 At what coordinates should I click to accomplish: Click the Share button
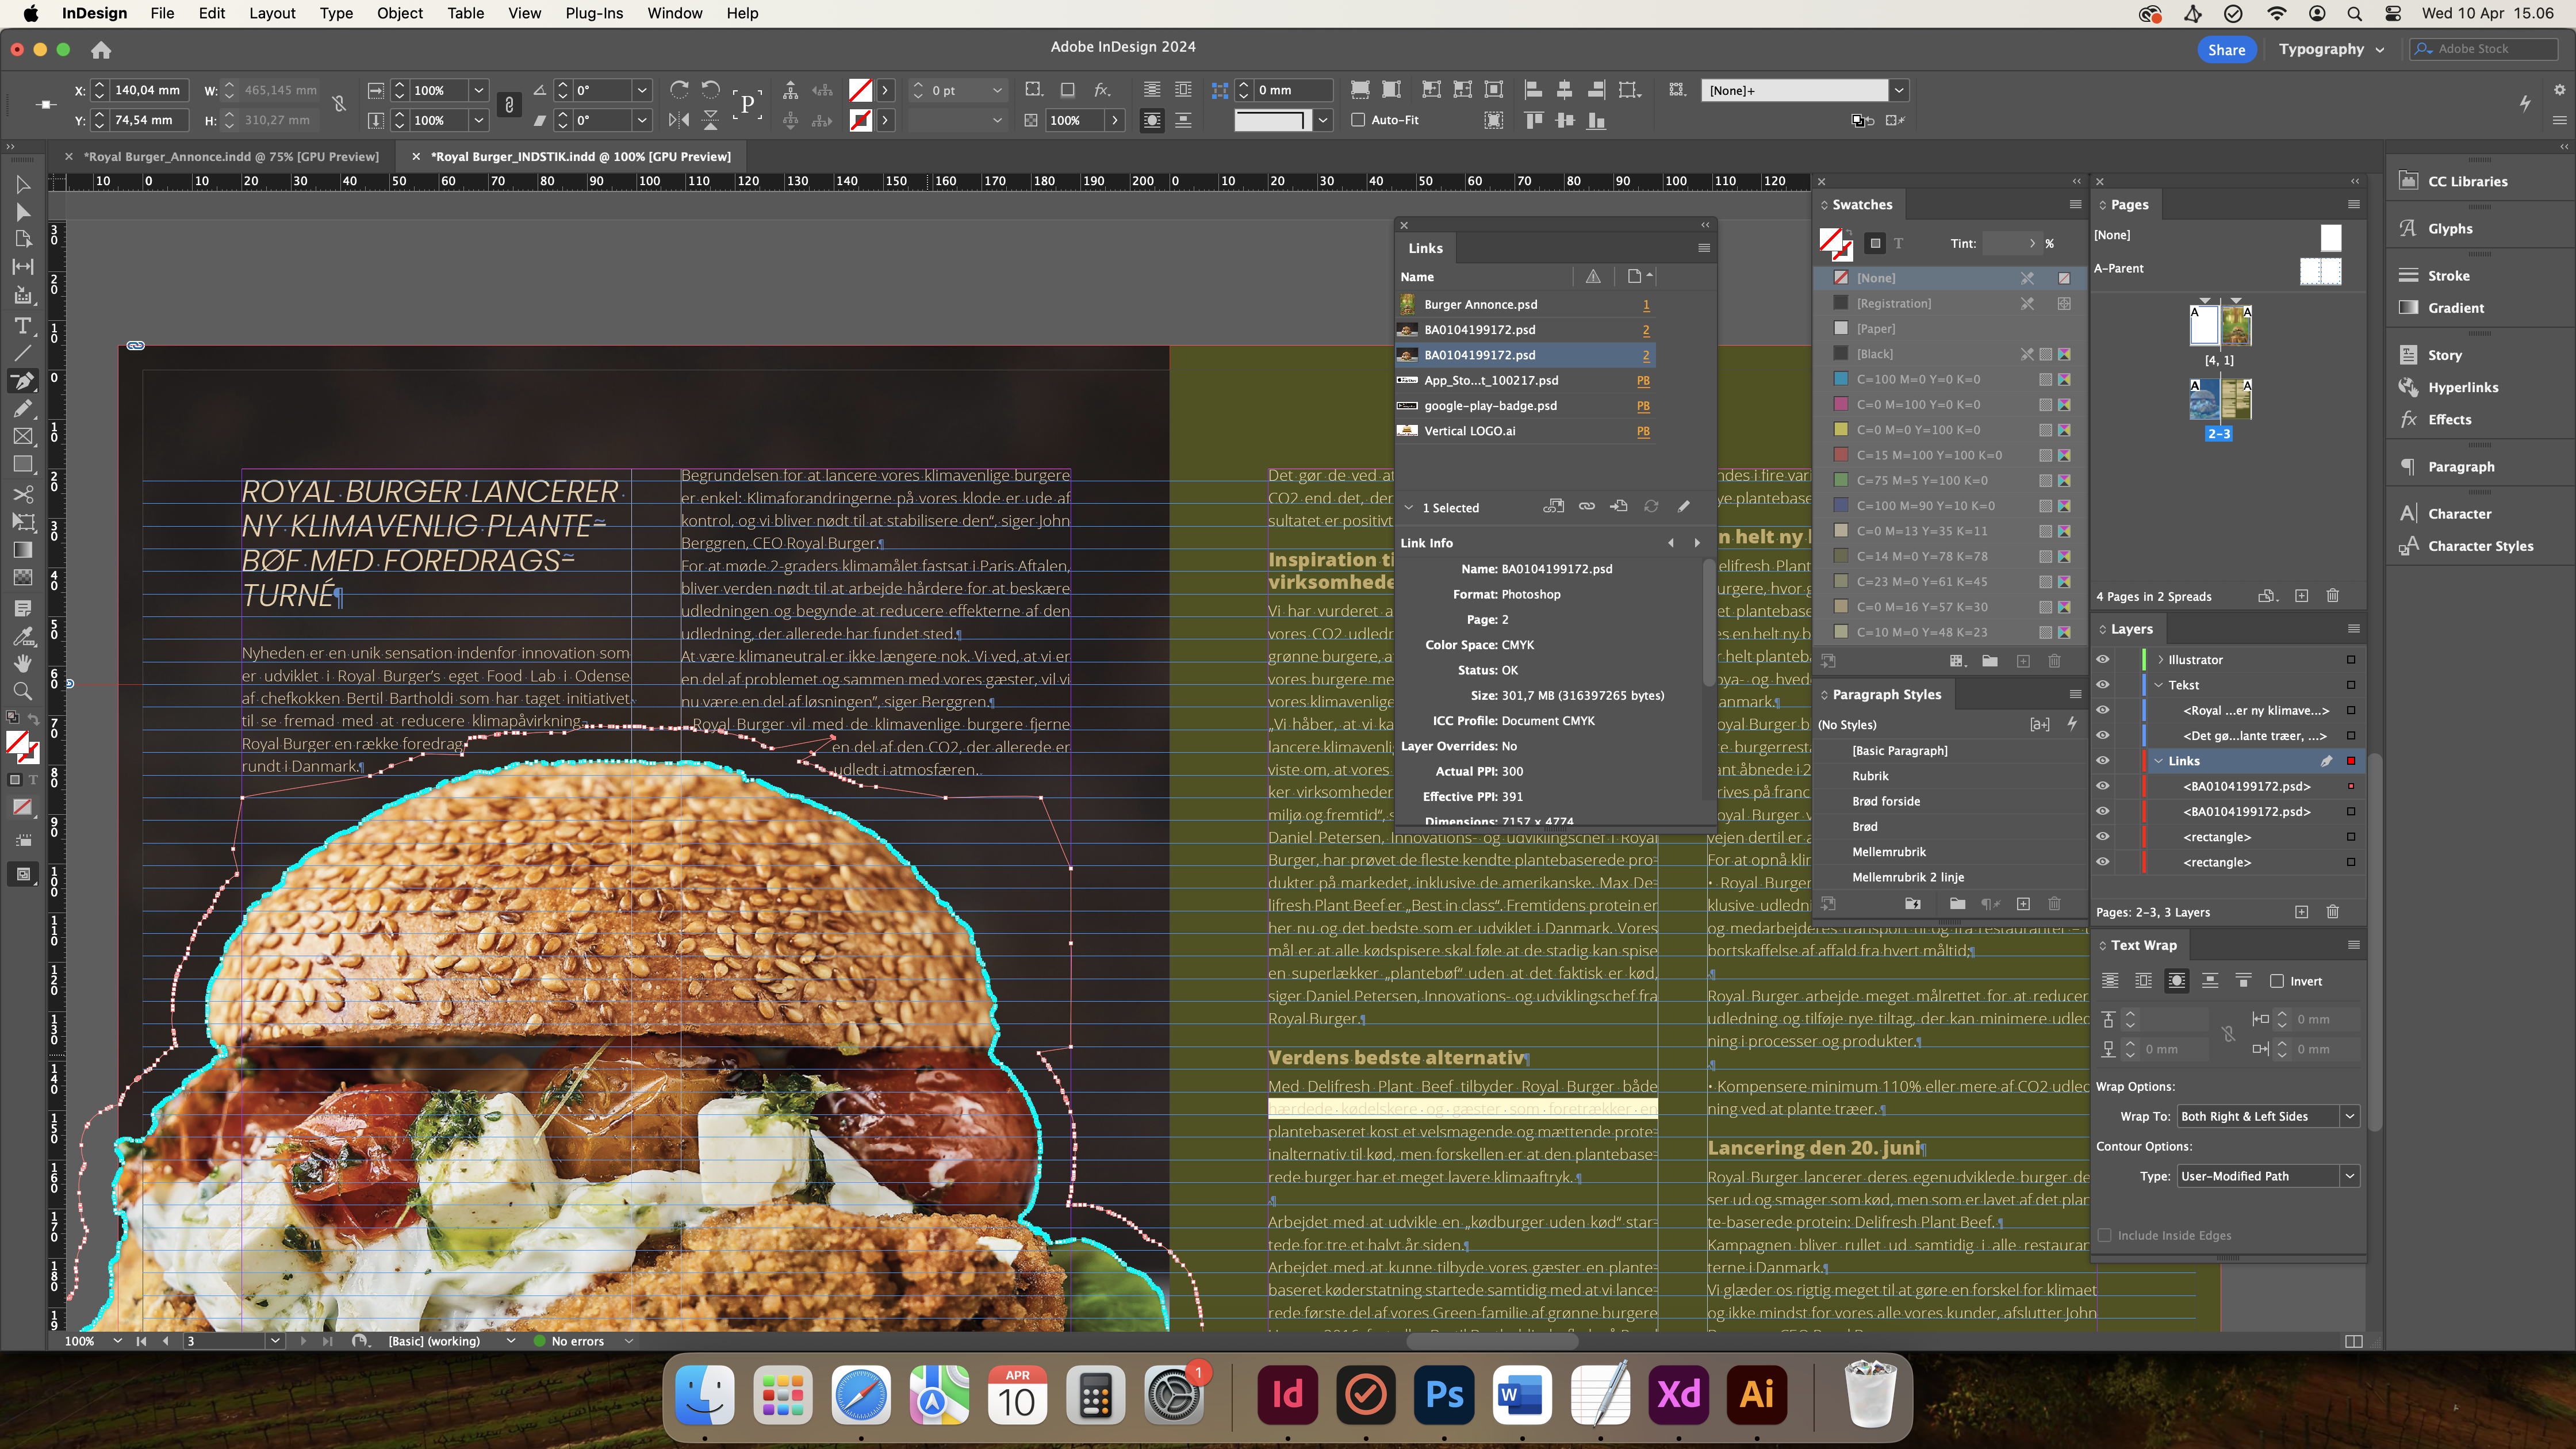(2226, 49)
